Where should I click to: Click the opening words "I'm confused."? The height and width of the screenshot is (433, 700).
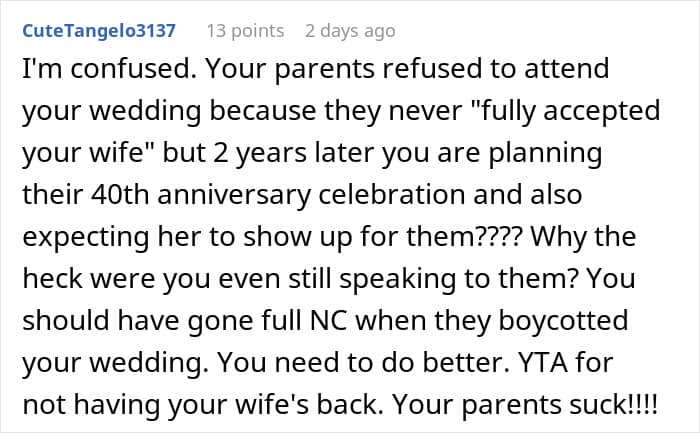point(109,68)
